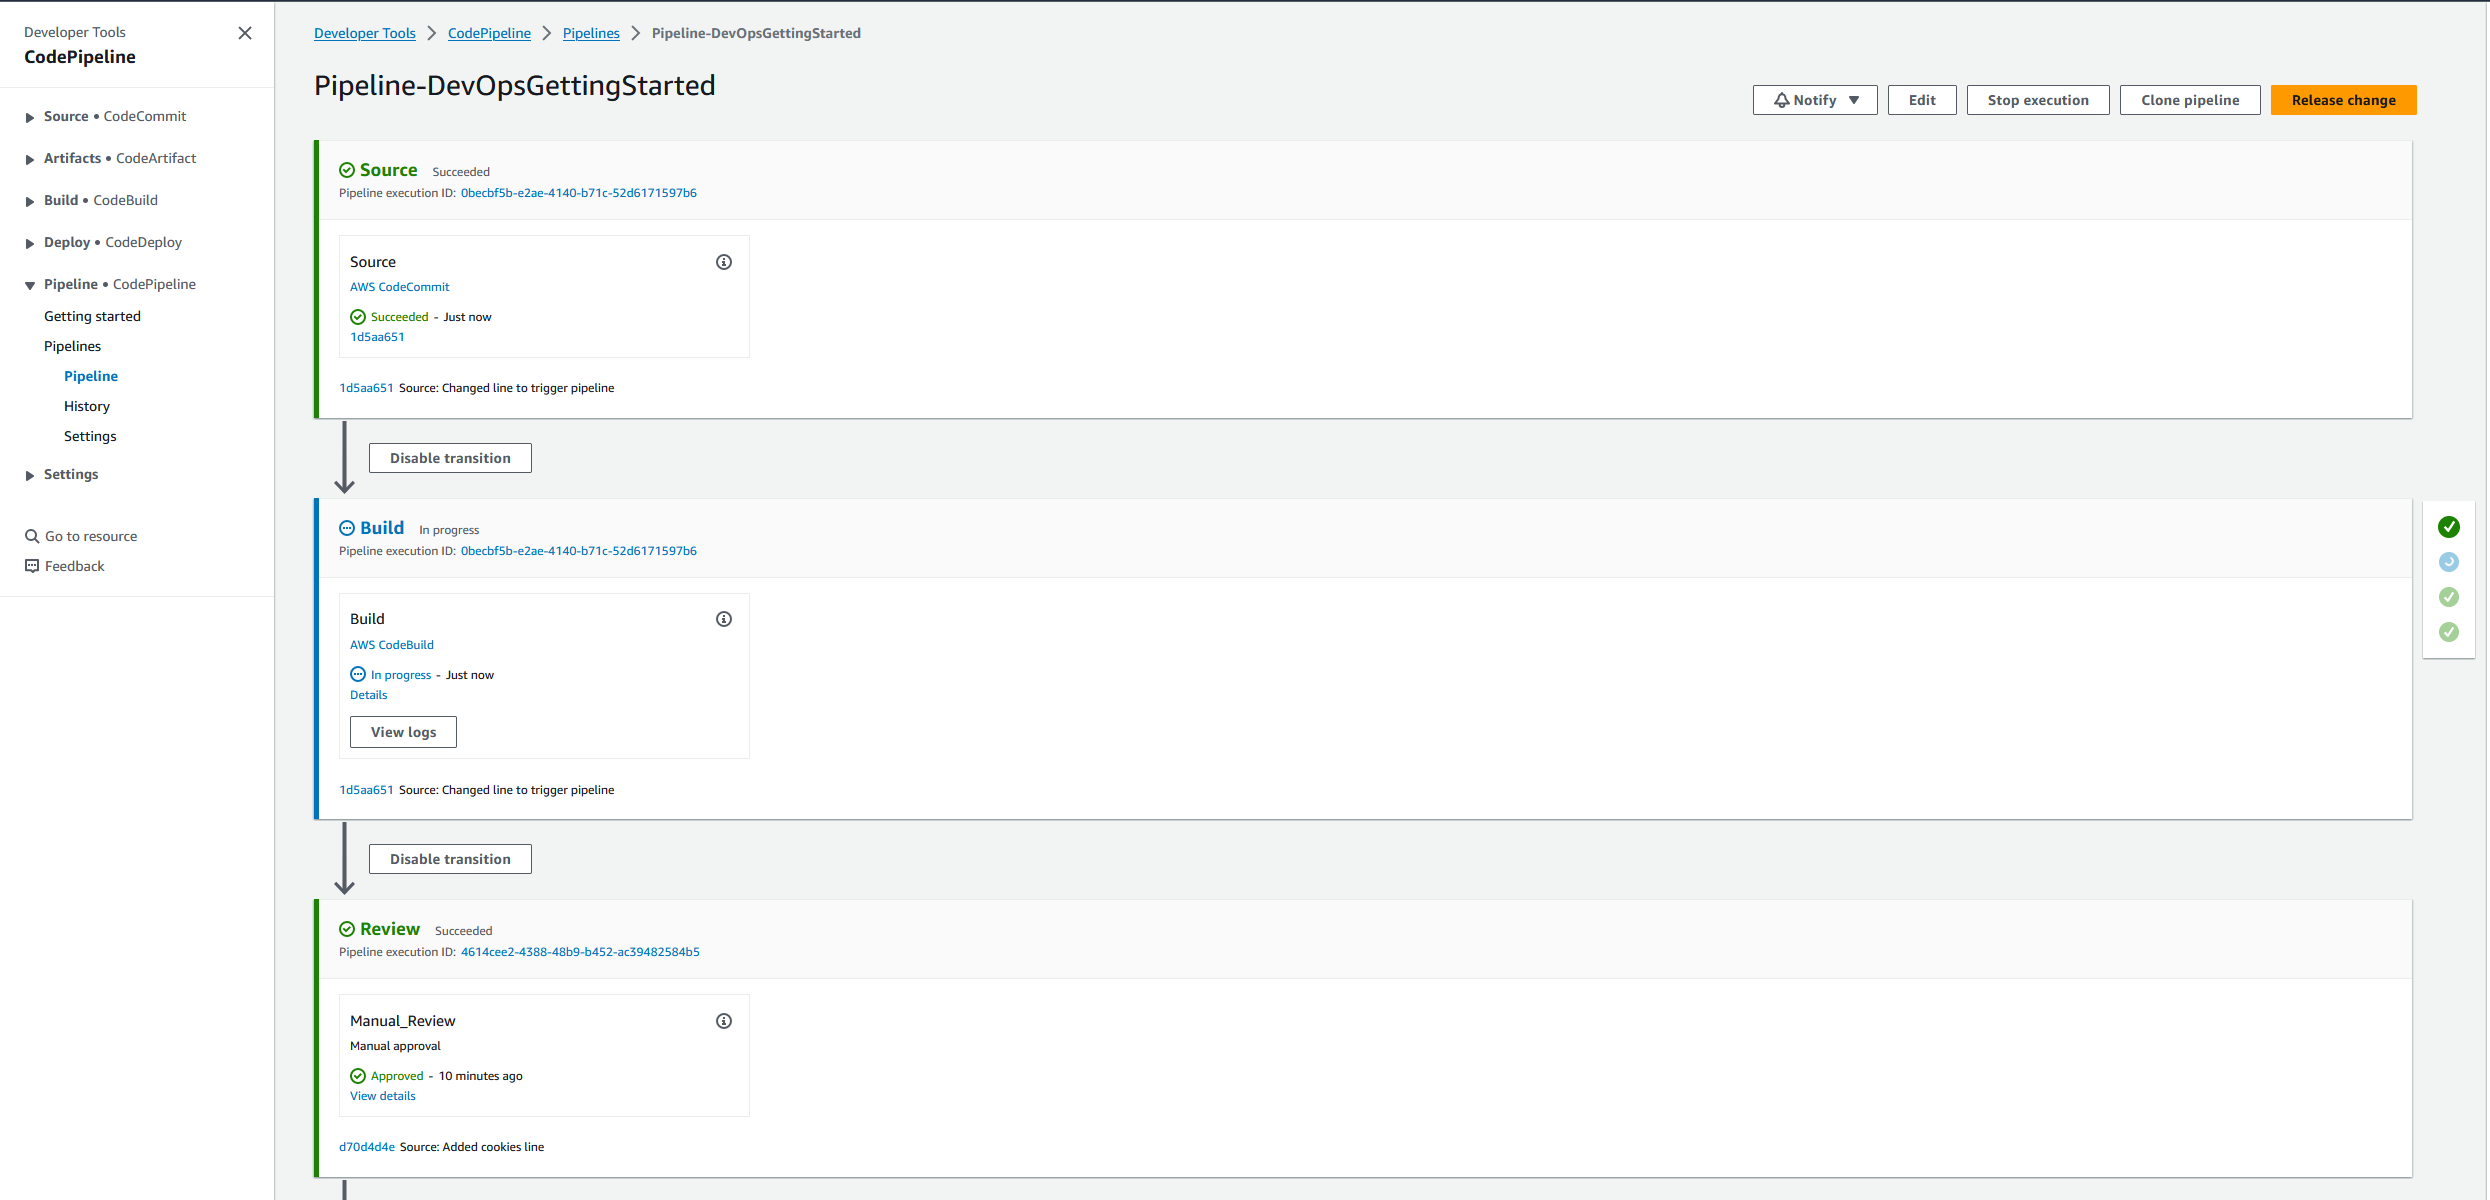Click the top green checkmark stage indicator
The height and width of the screenshot is (1200, 2490).
click(2449, 527)
